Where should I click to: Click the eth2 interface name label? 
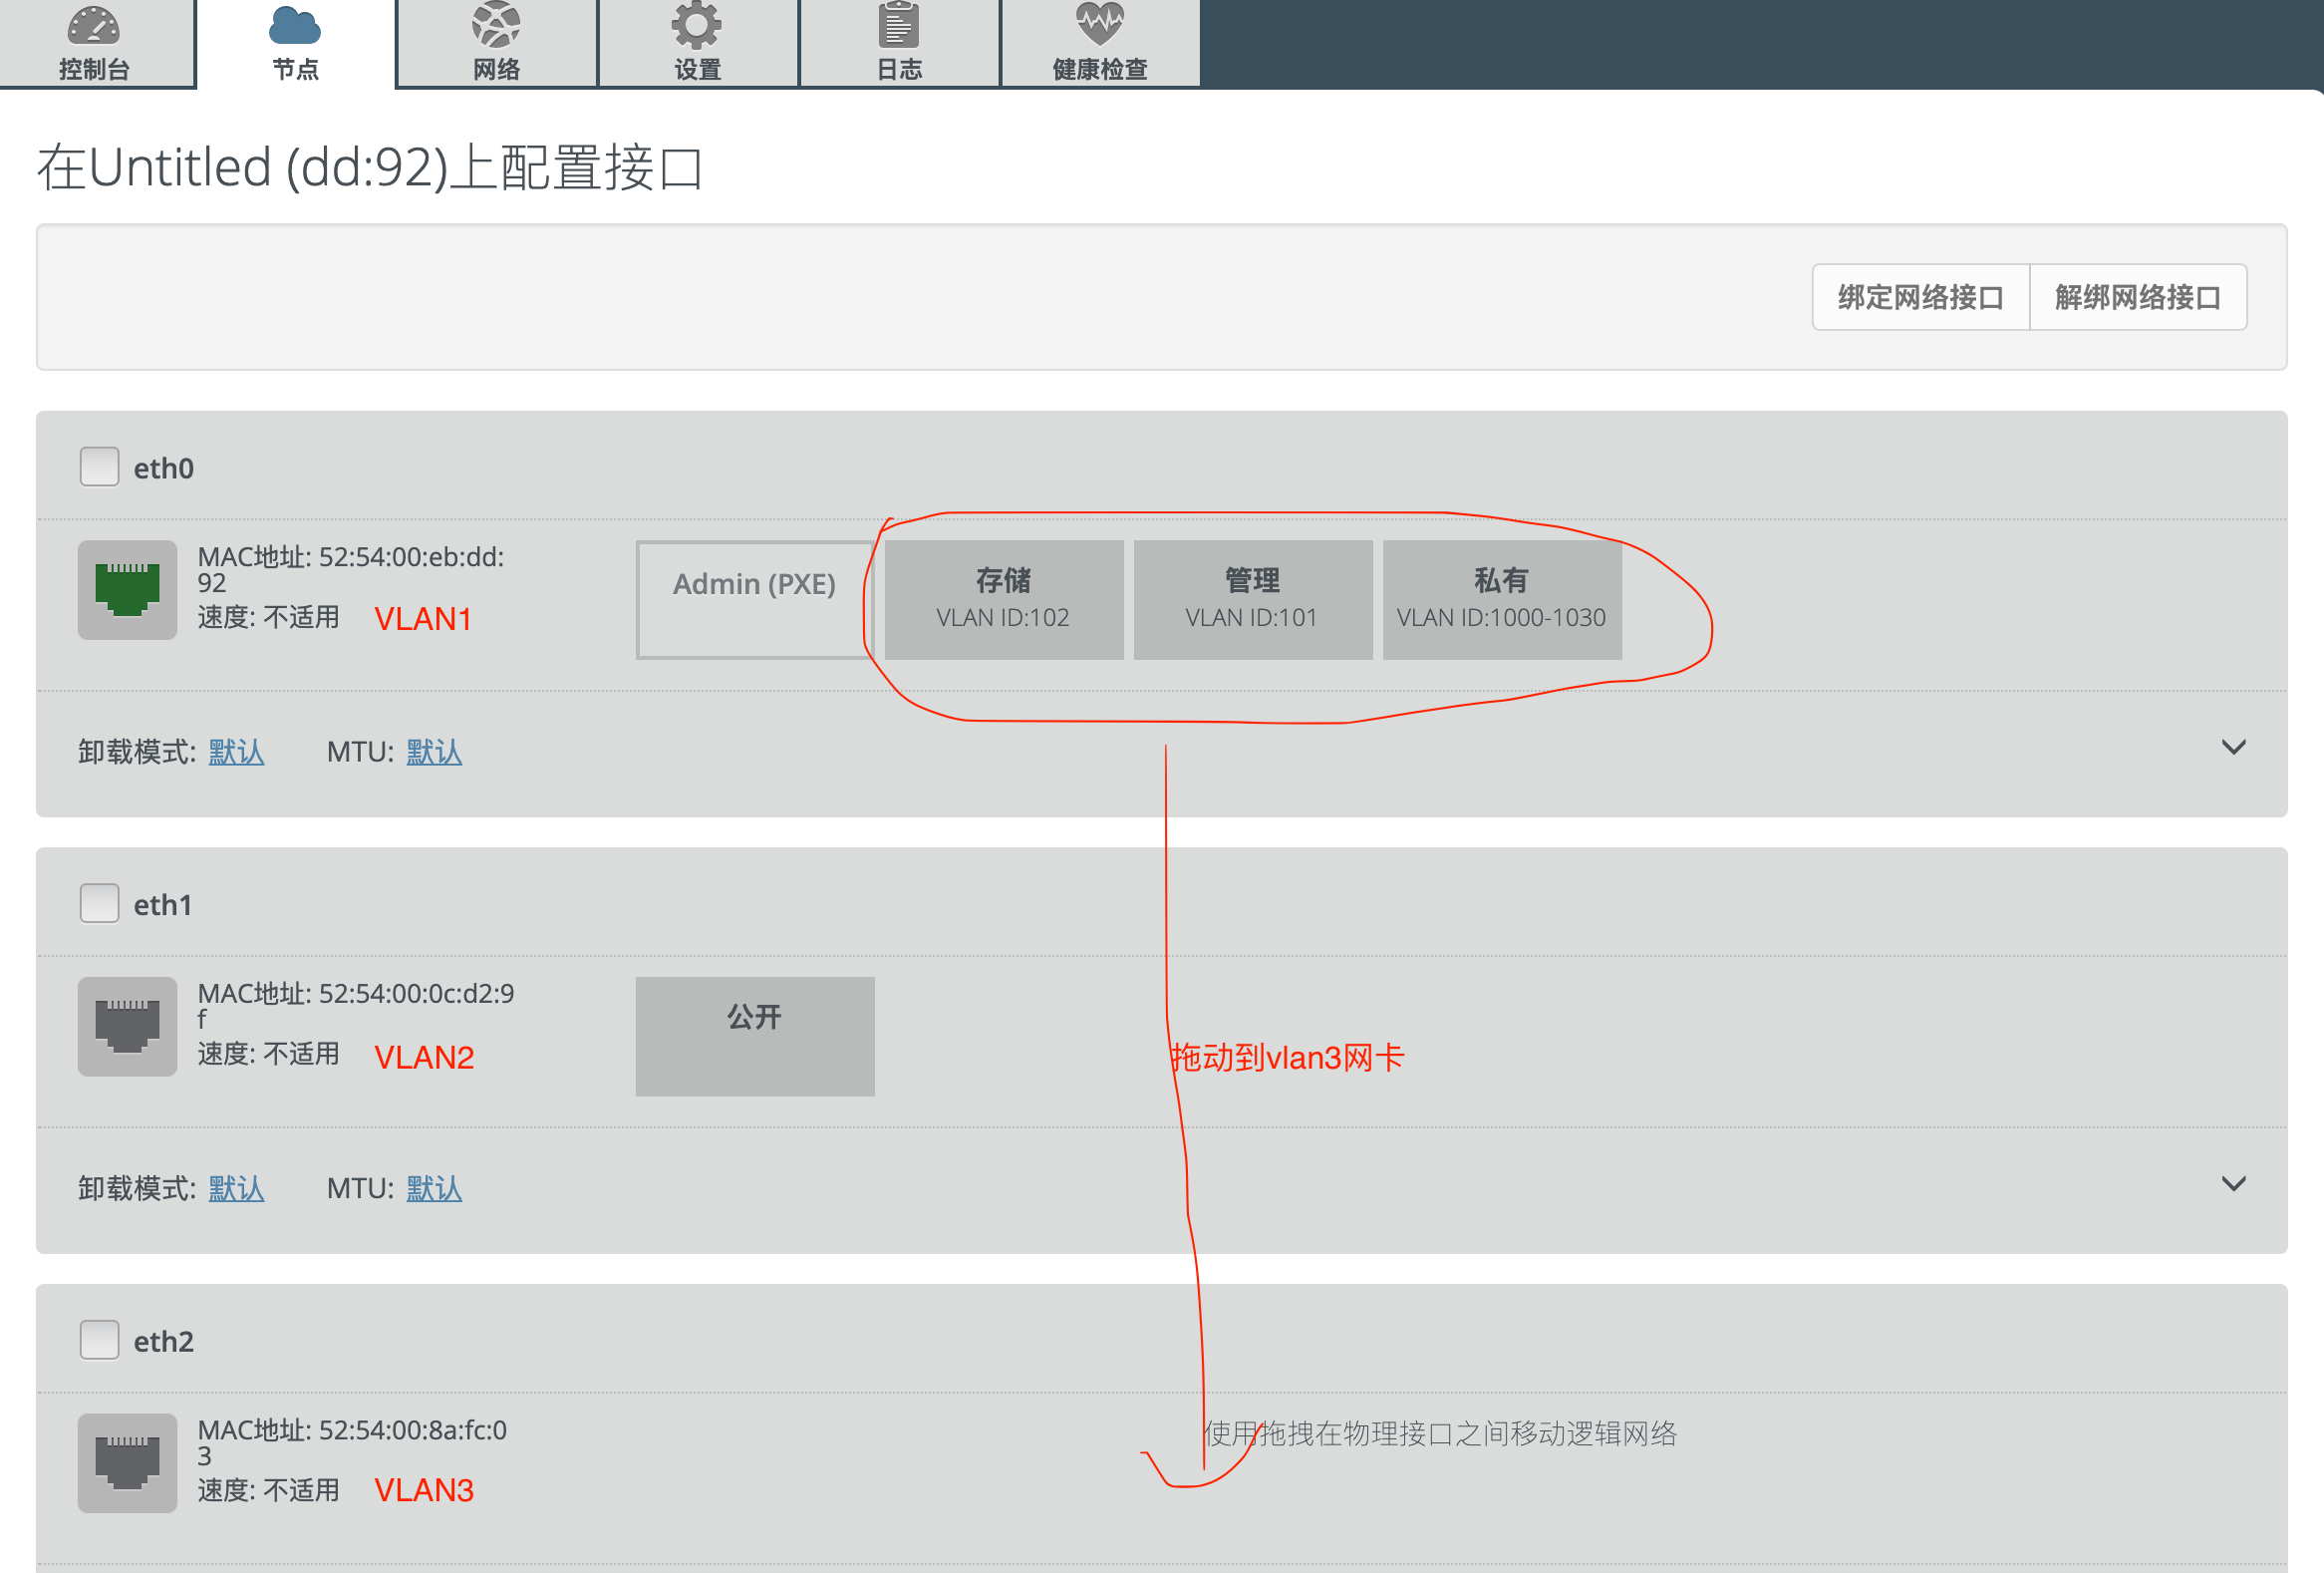[x=164, y=1342]
